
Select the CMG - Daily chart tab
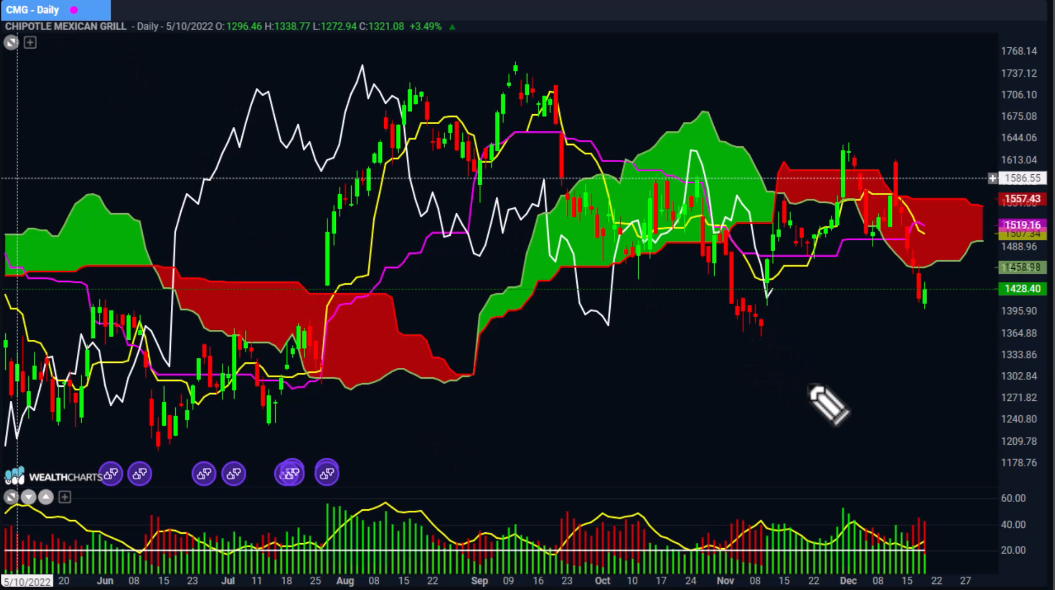point(55,9)
